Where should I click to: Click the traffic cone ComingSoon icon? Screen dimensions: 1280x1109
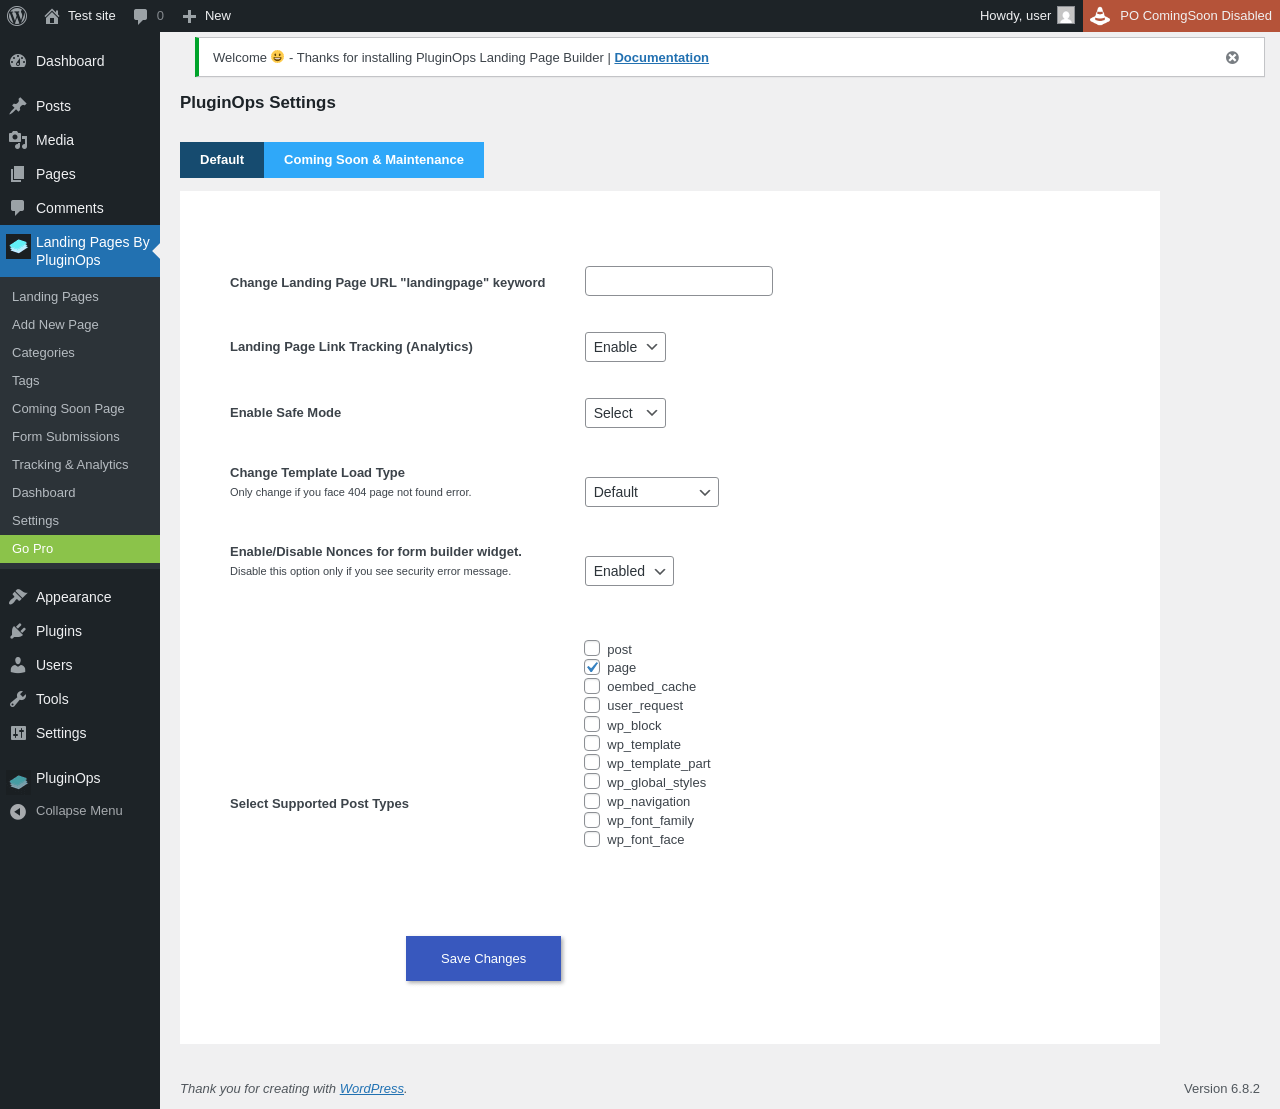pos(1100,16)
